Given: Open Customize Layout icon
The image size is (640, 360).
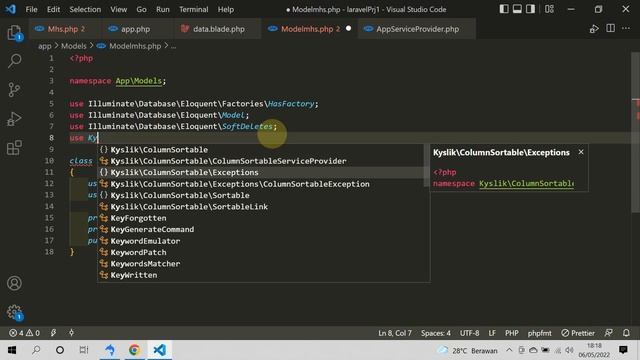Looking at the screenshot, I should point(549,9).
